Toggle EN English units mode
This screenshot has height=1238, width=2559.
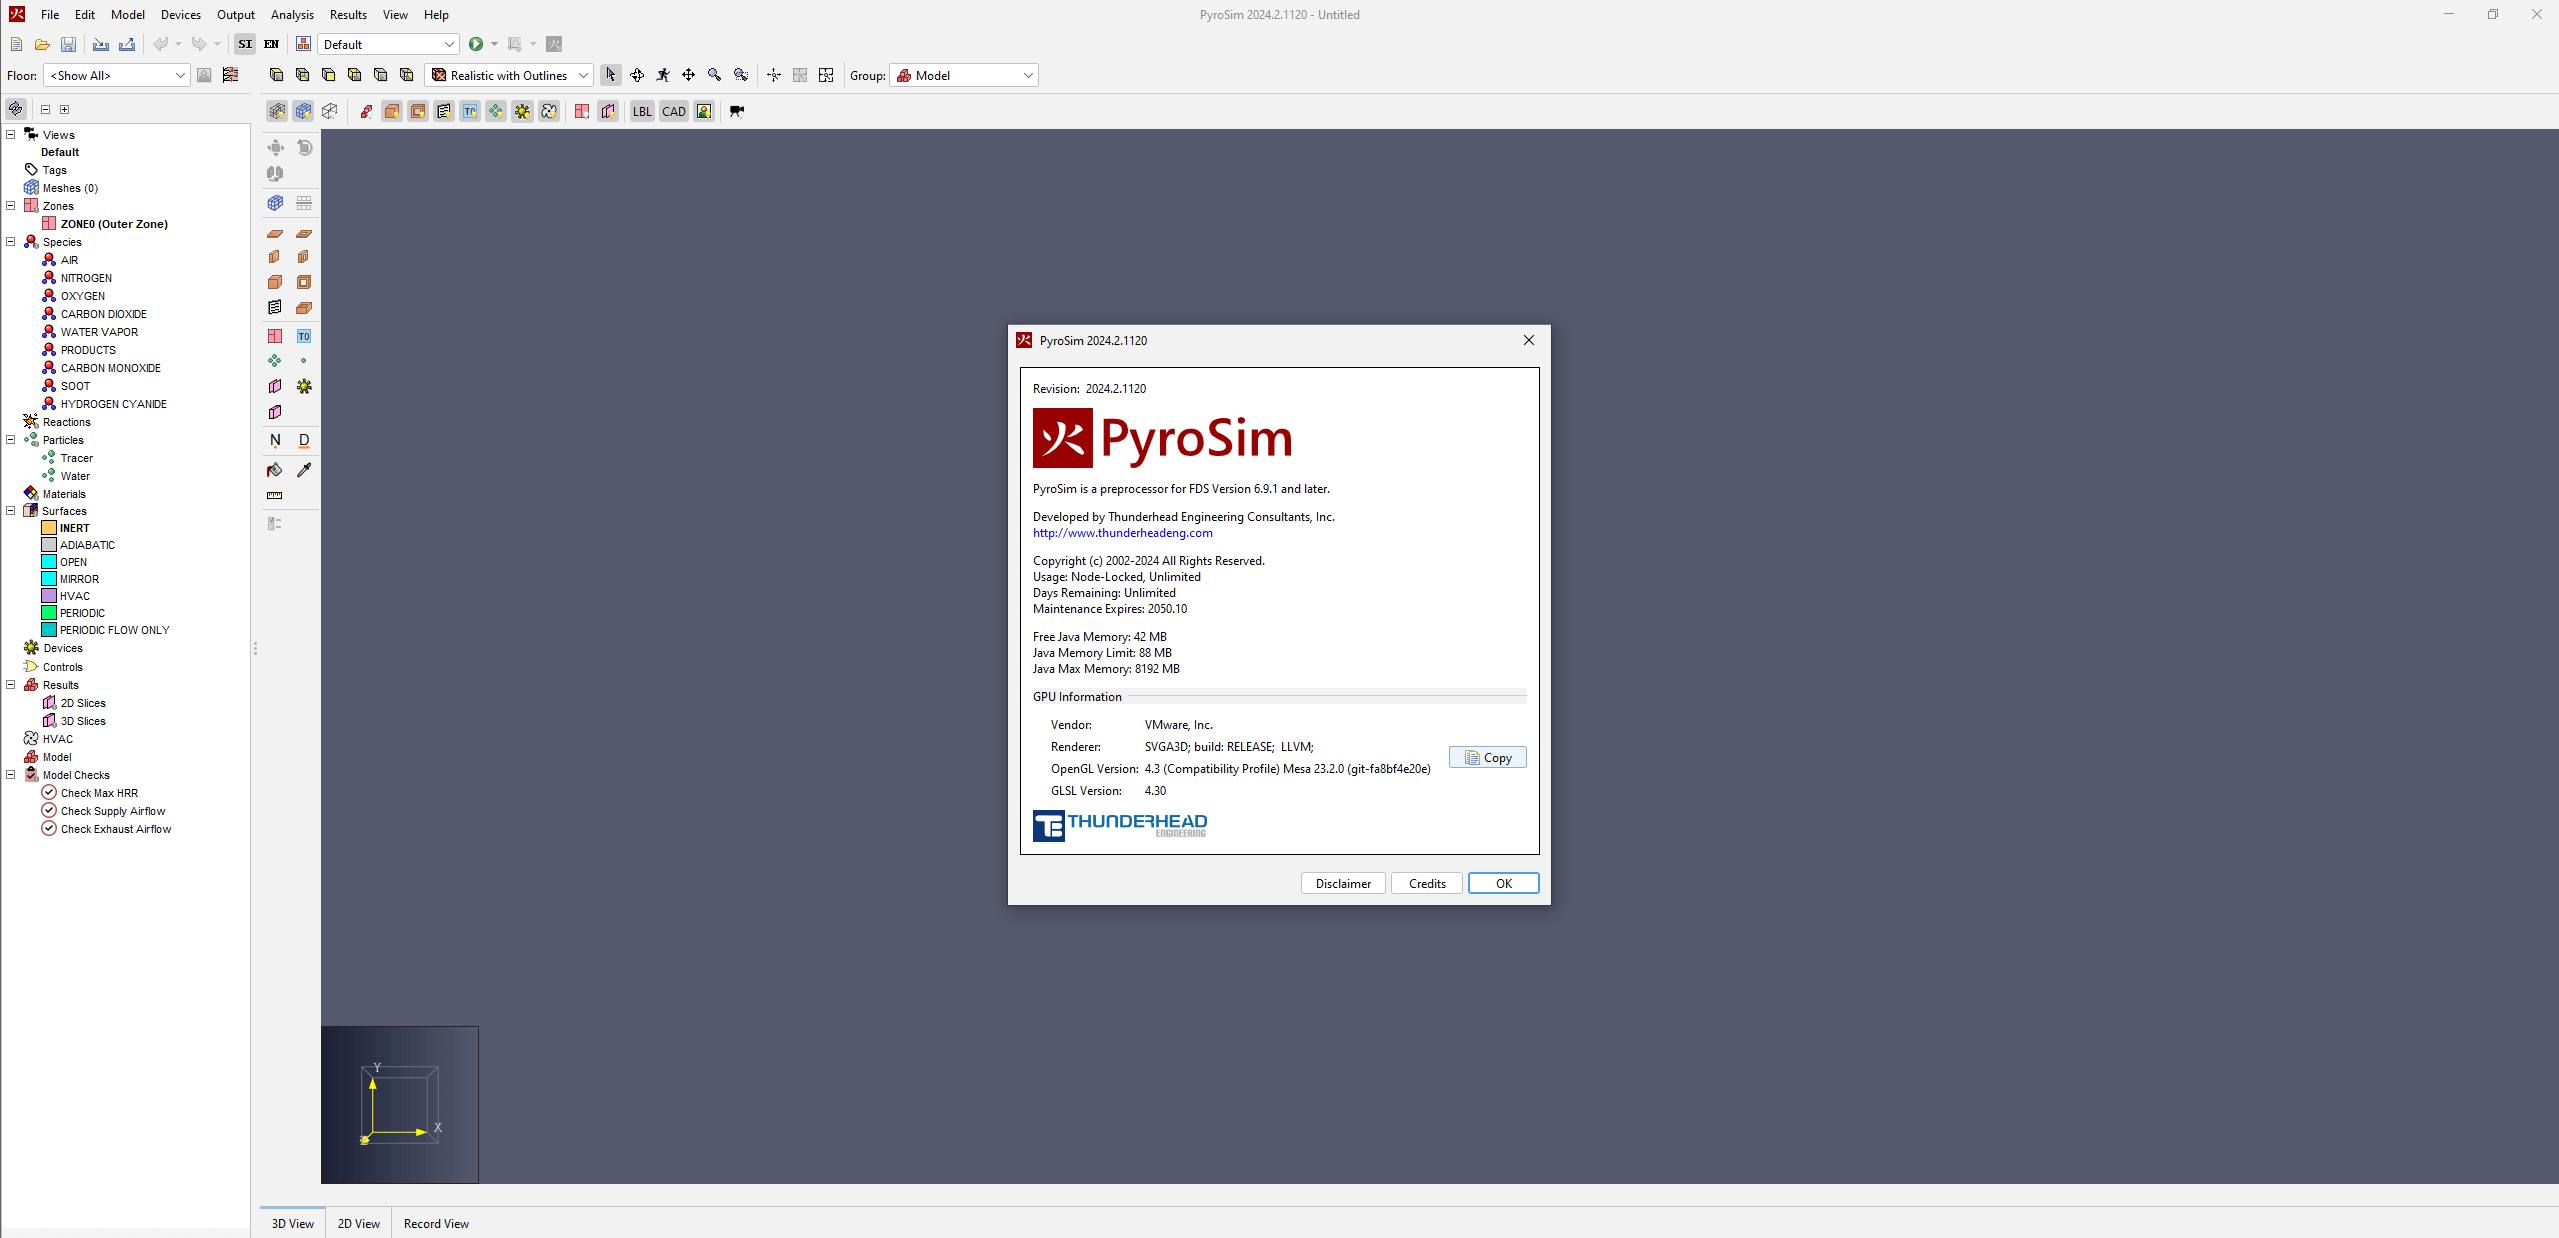tap(271, 44)
